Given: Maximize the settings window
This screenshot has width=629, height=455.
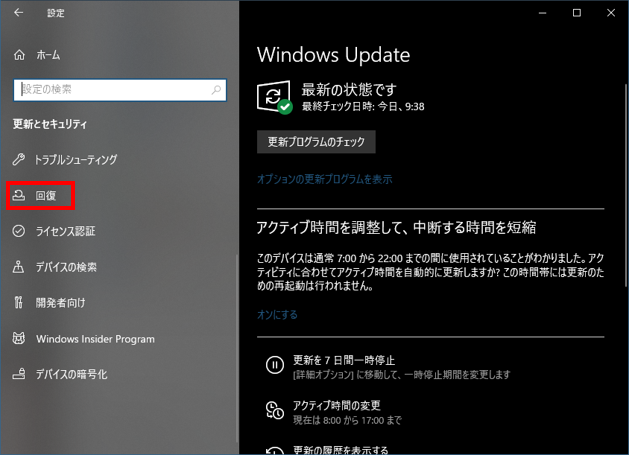Looking at the screenshot, I should (577, 13).
